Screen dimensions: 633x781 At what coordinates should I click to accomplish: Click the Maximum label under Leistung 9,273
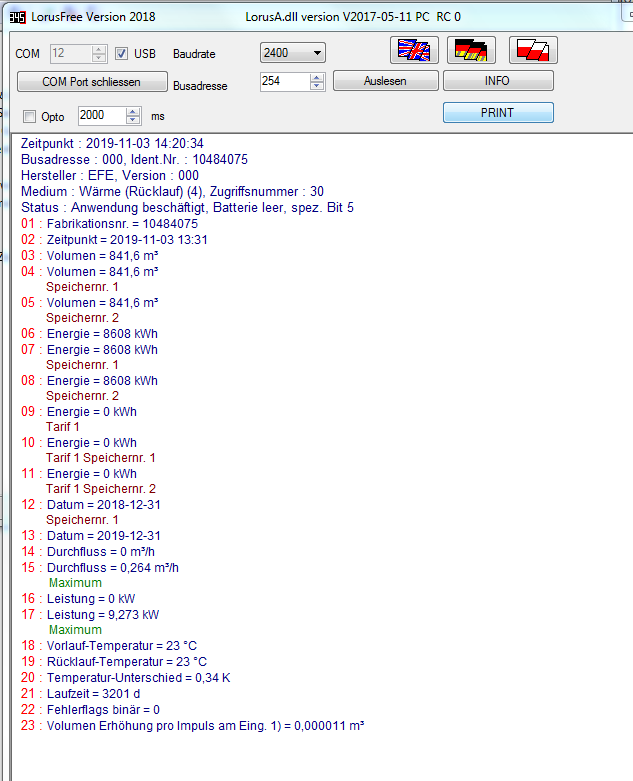75,630
